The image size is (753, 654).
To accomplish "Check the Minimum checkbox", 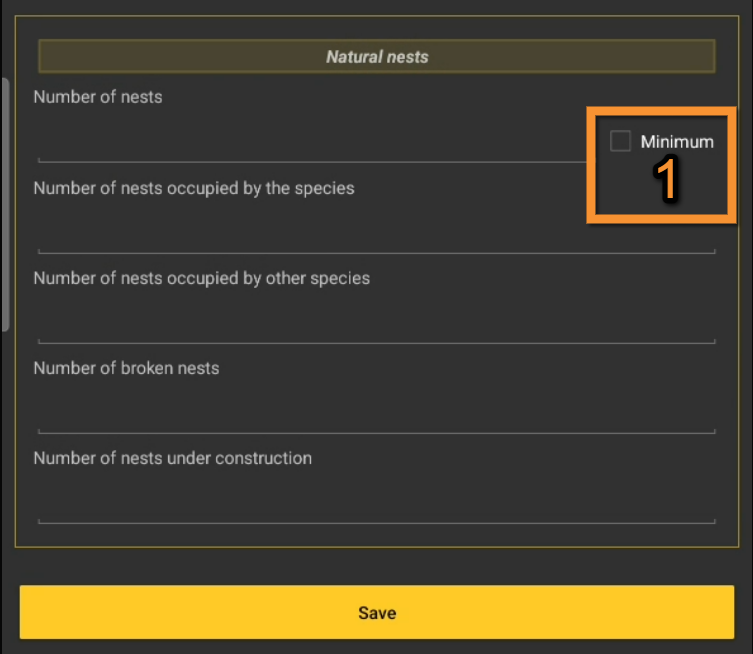I will point(620,141).
